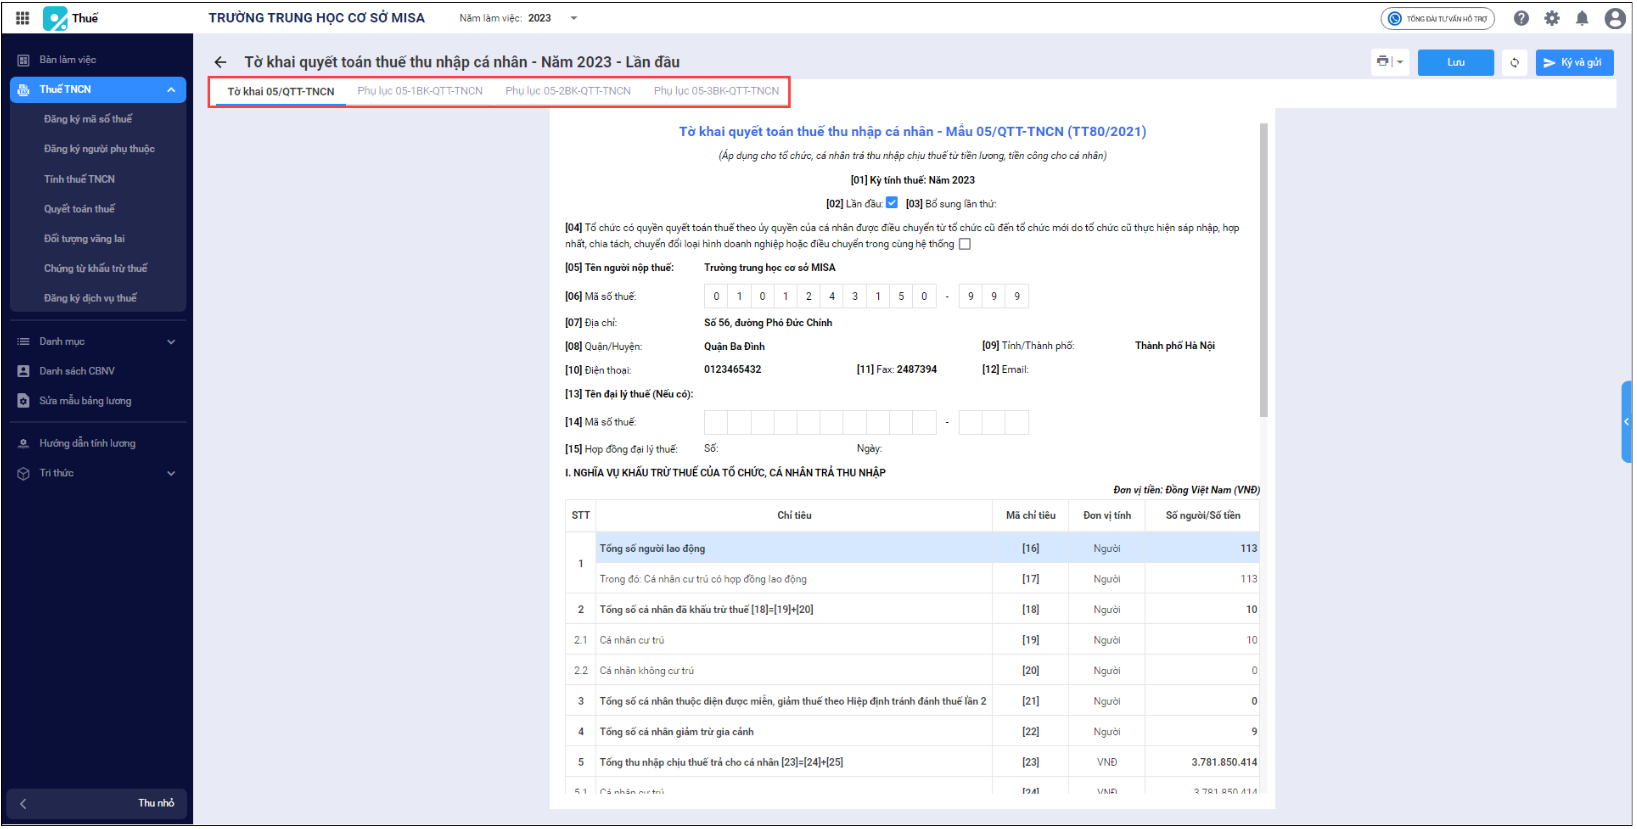Click the Trường trung học cơ sở MISA name
1637x829 pixels.
[x=770, y=268]
